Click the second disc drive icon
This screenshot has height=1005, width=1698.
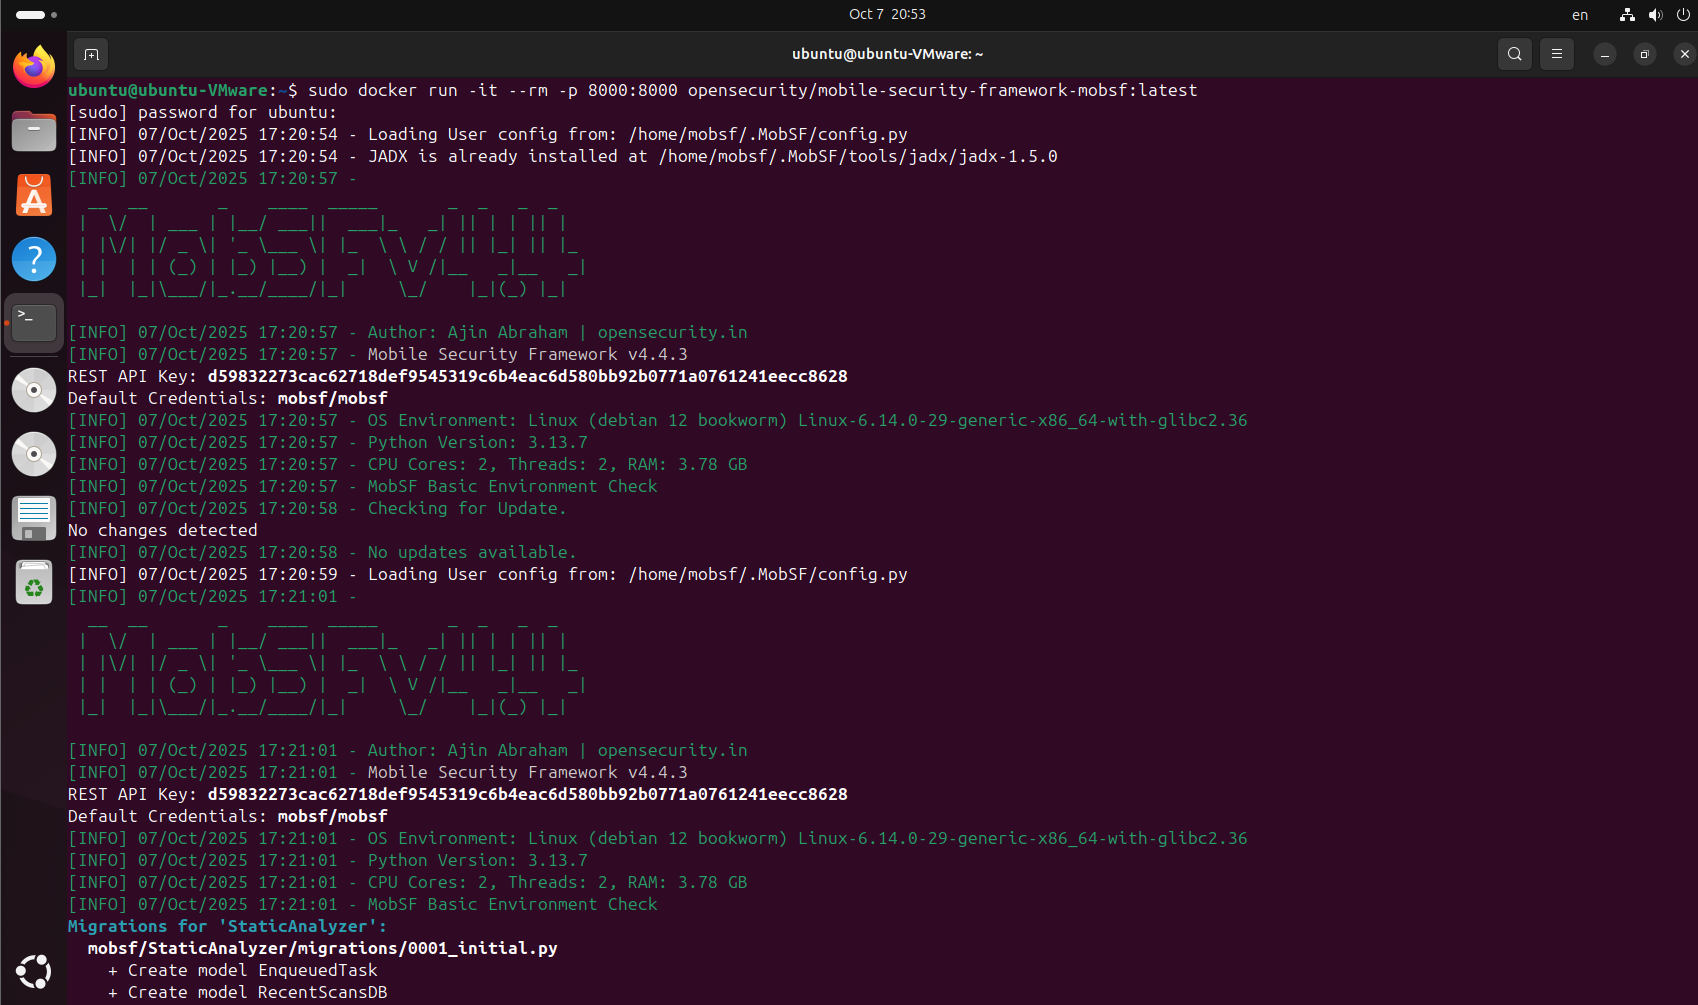34,454
